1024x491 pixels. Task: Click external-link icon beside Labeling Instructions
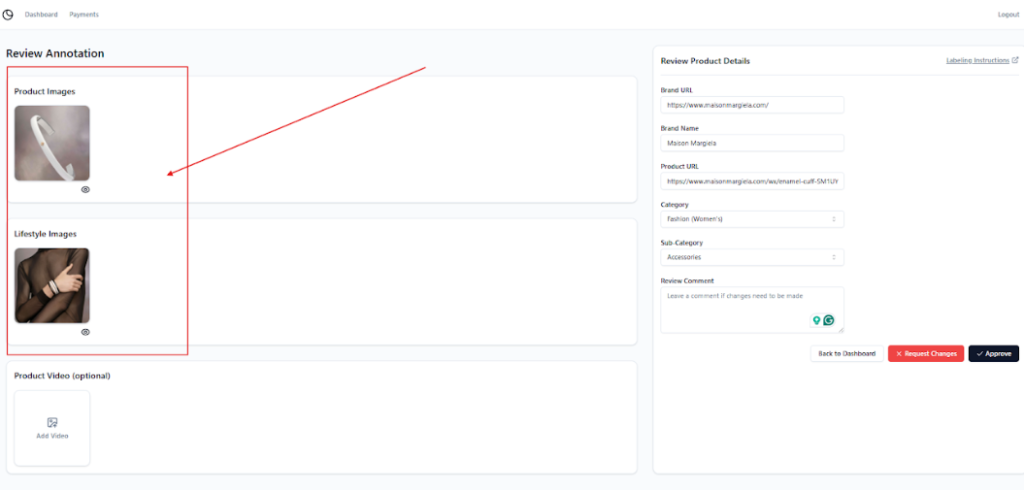click(x=1015, y=60)
